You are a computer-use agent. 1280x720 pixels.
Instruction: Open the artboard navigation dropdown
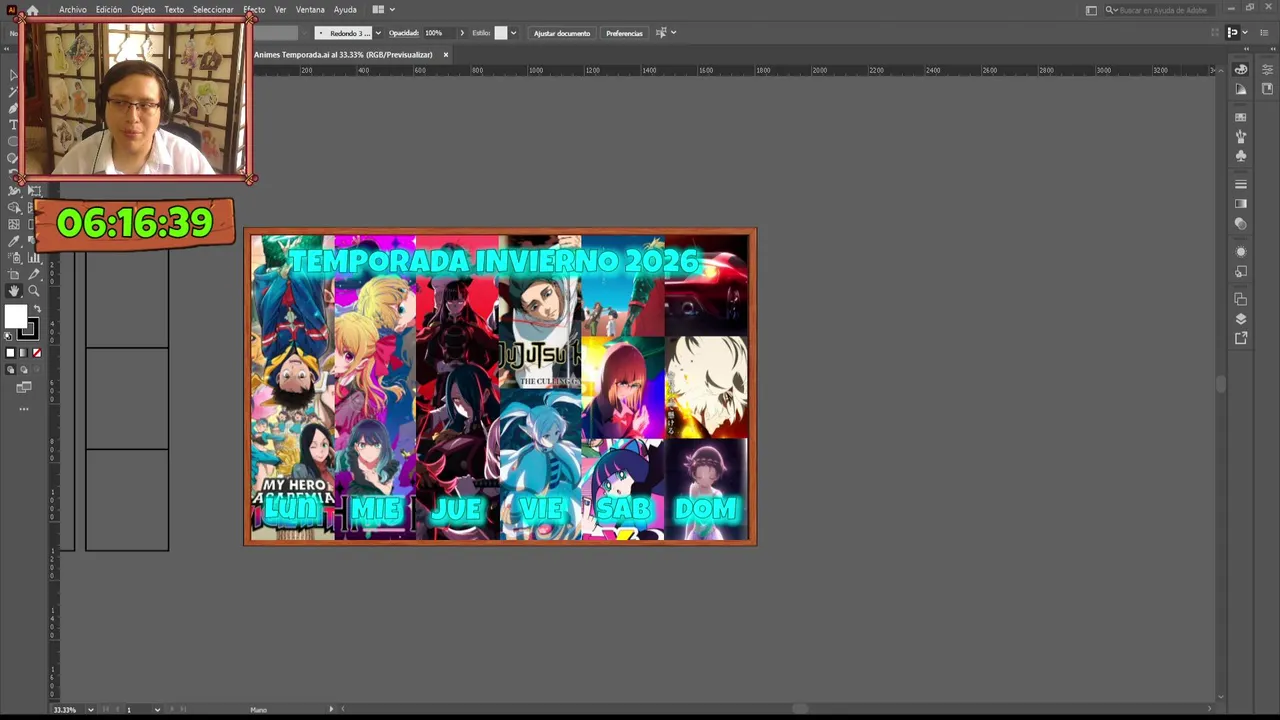157,710
